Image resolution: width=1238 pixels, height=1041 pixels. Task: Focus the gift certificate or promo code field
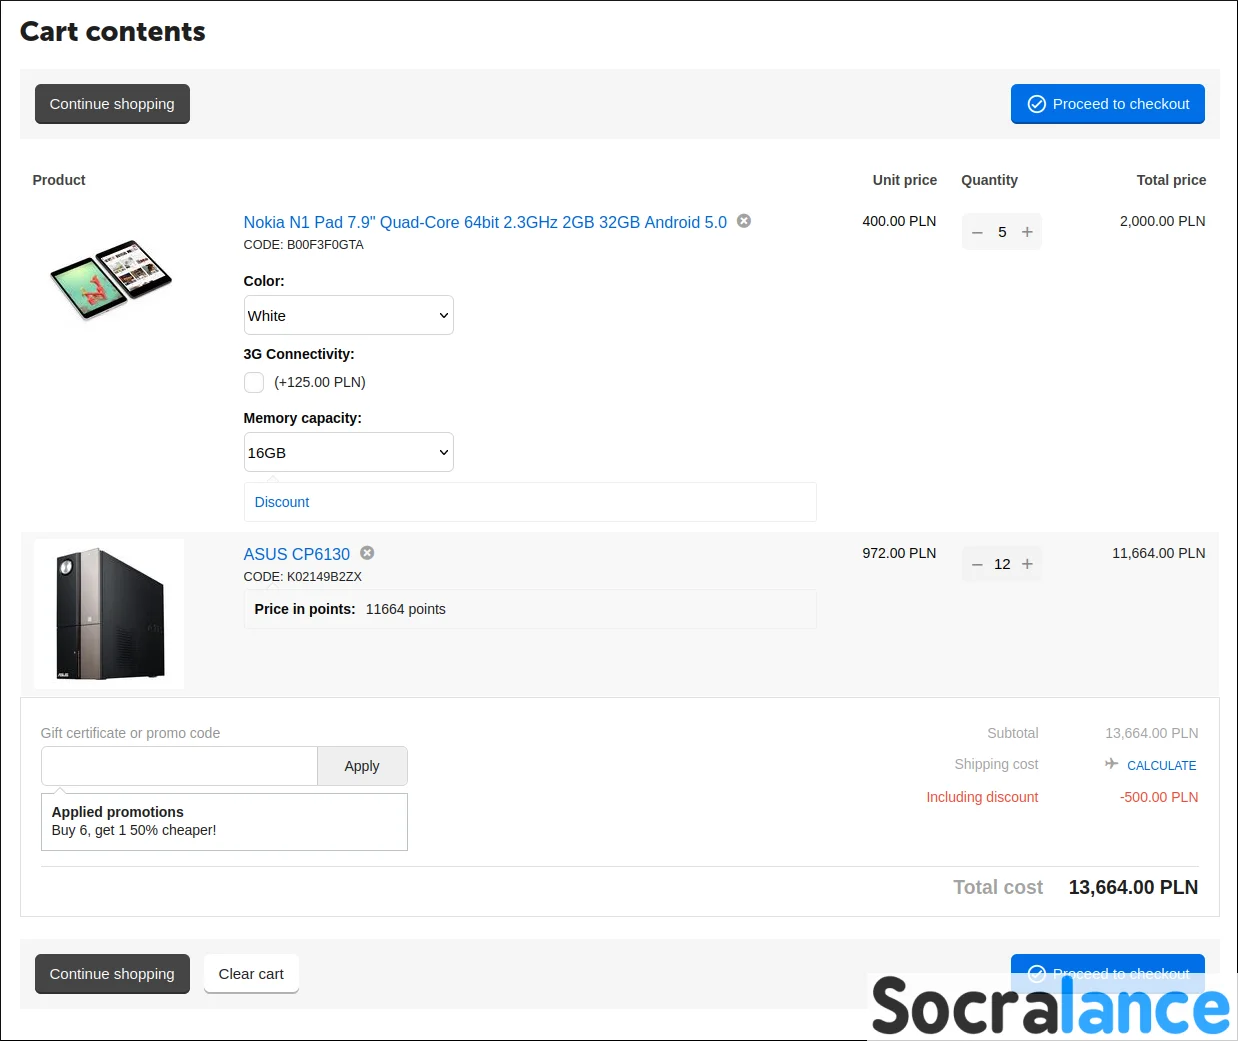click(179, 766)
